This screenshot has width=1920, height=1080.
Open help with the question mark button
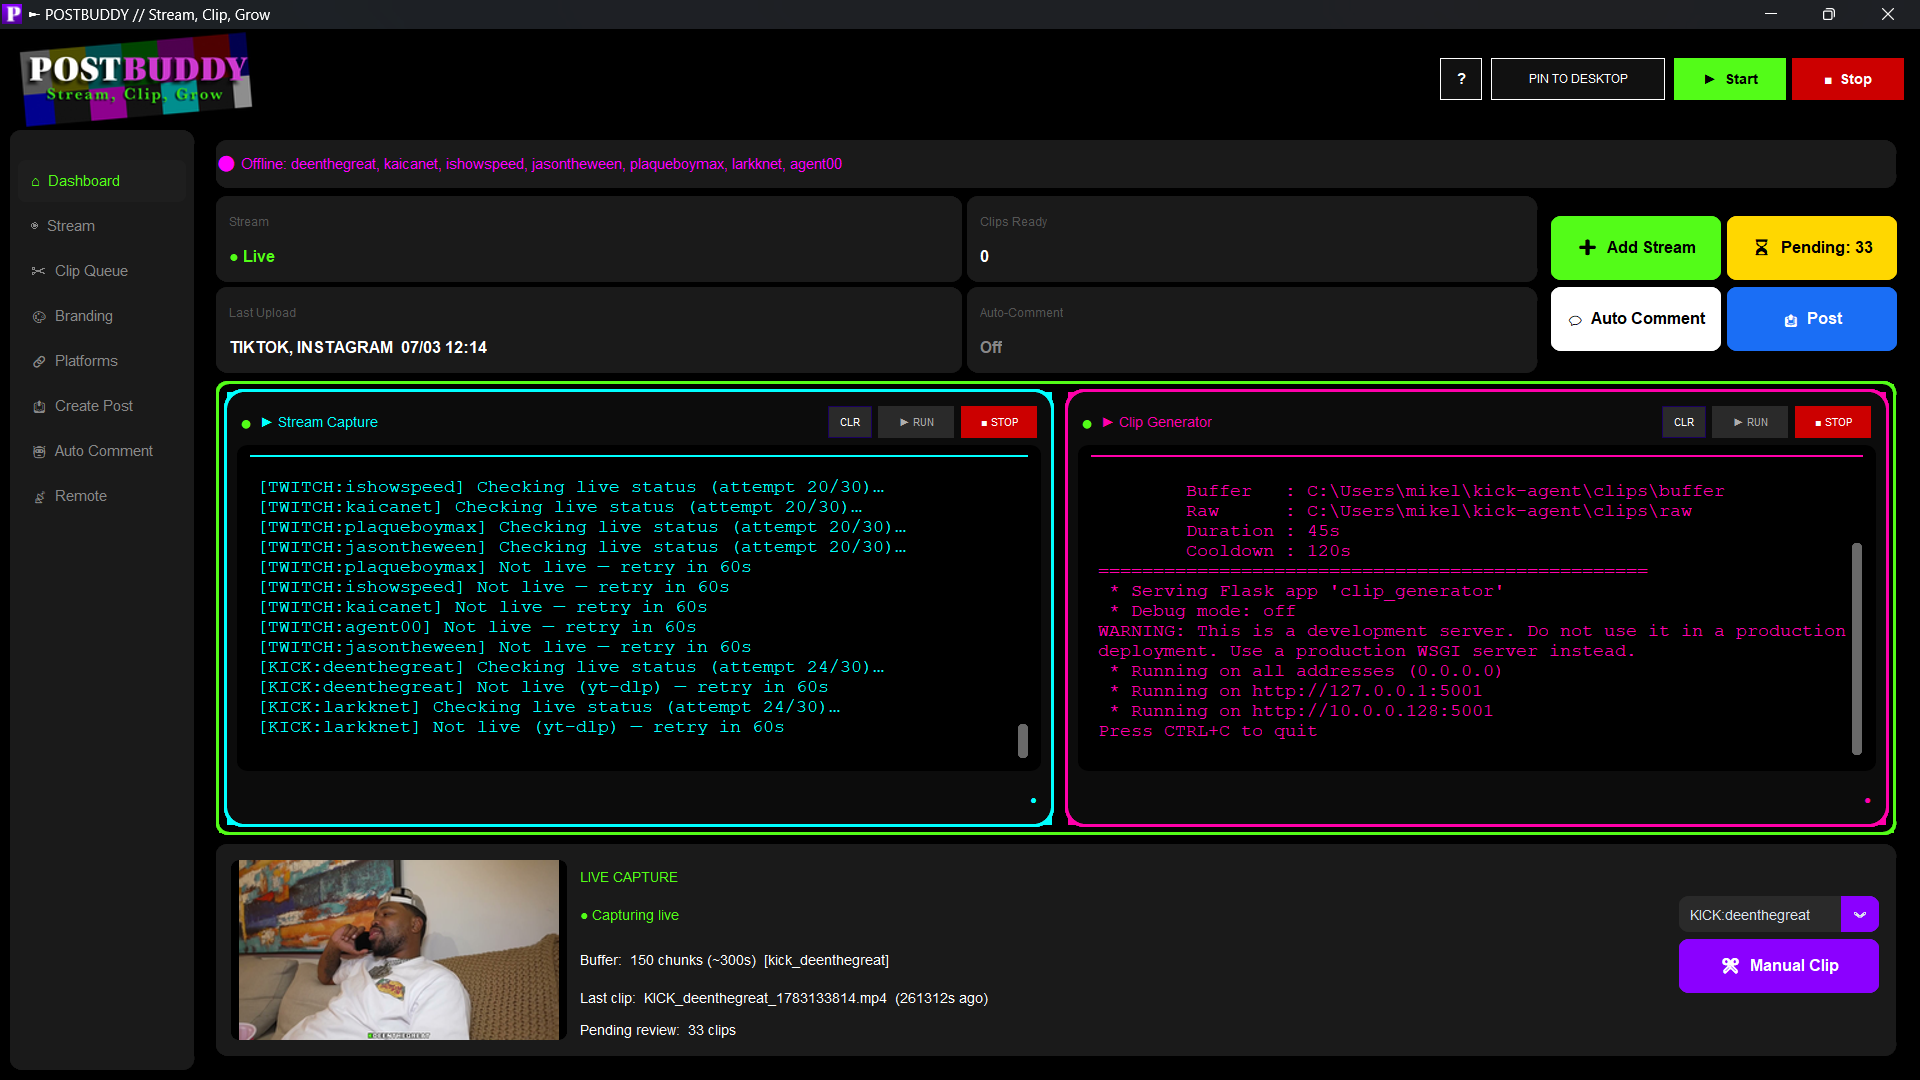pyautogui.click(x=1461, y=79)
